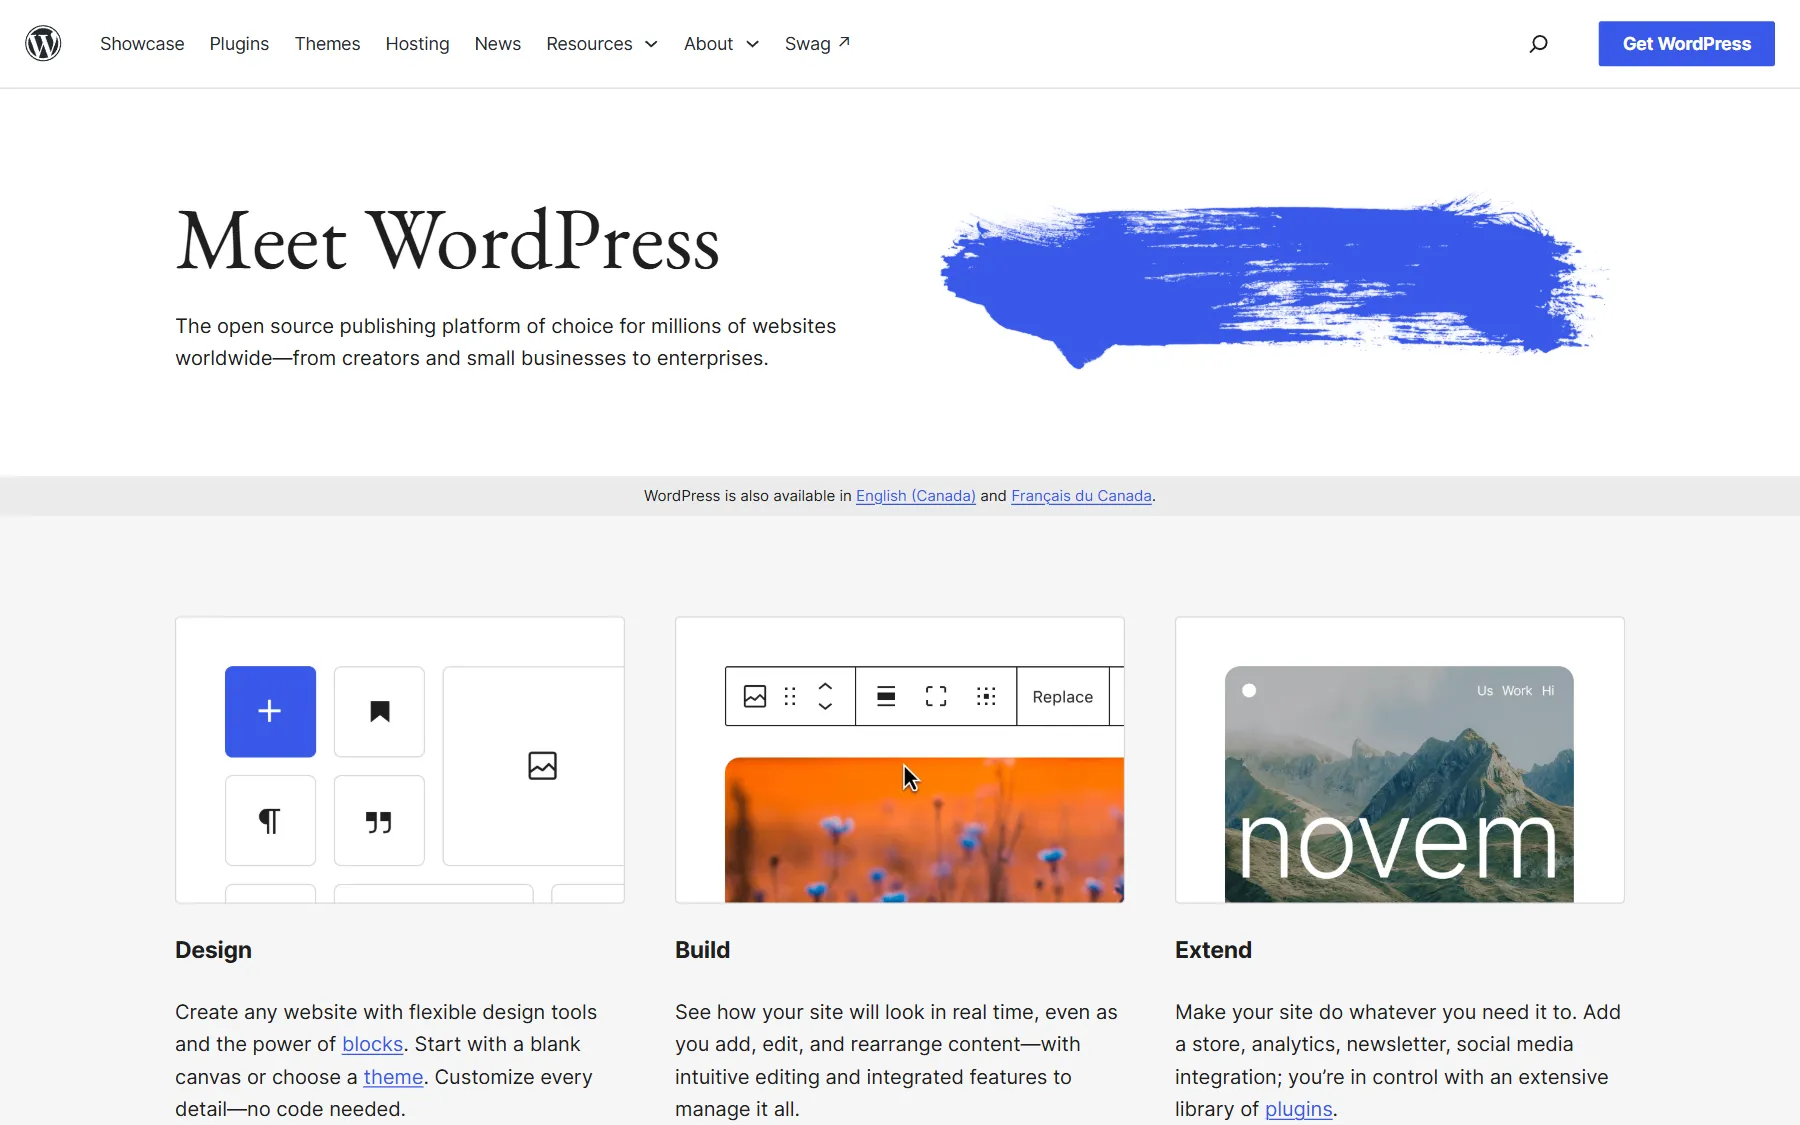Click the Extend heading
The width and height of the screenshot is (1800, 1125).
pyautogui.click(x=1213, y=950)
